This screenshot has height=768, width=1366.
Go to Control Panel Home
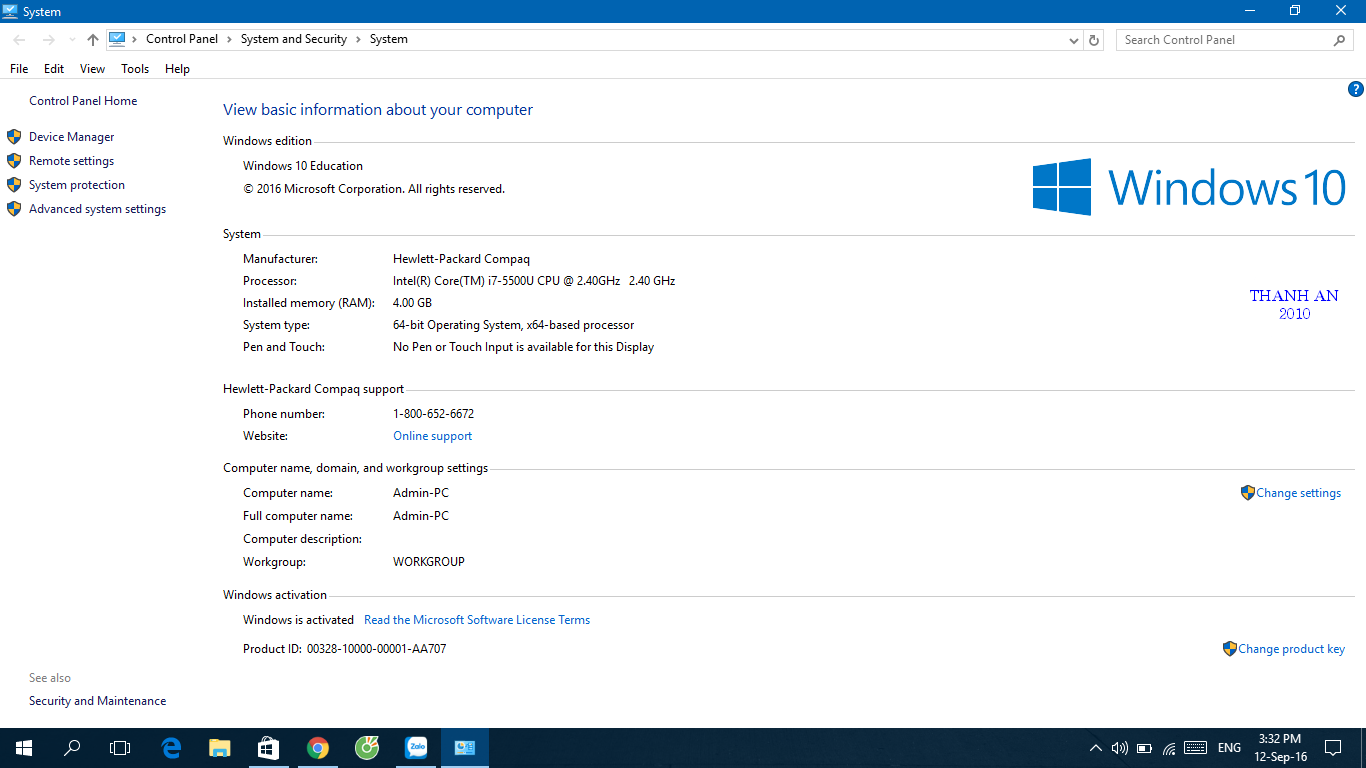point(83,101)
